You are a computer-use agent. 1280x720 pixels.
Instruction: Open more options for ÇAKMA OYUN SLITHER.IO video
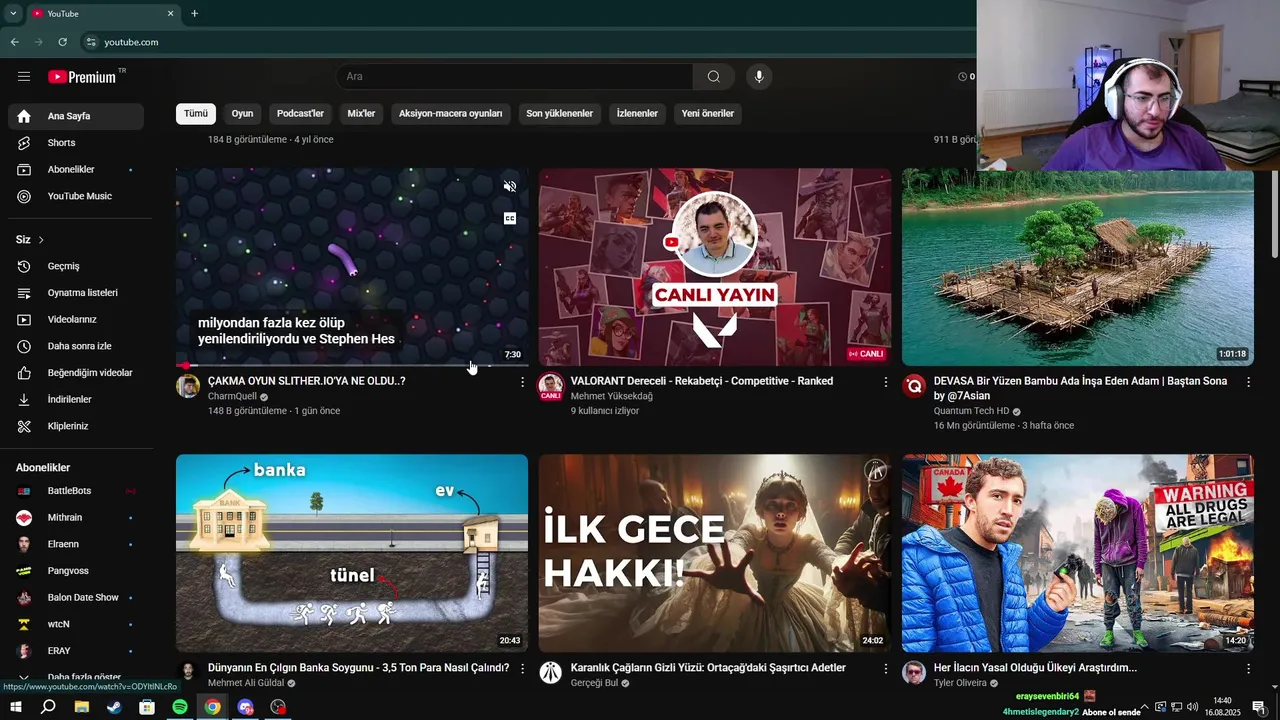[522, 382]
